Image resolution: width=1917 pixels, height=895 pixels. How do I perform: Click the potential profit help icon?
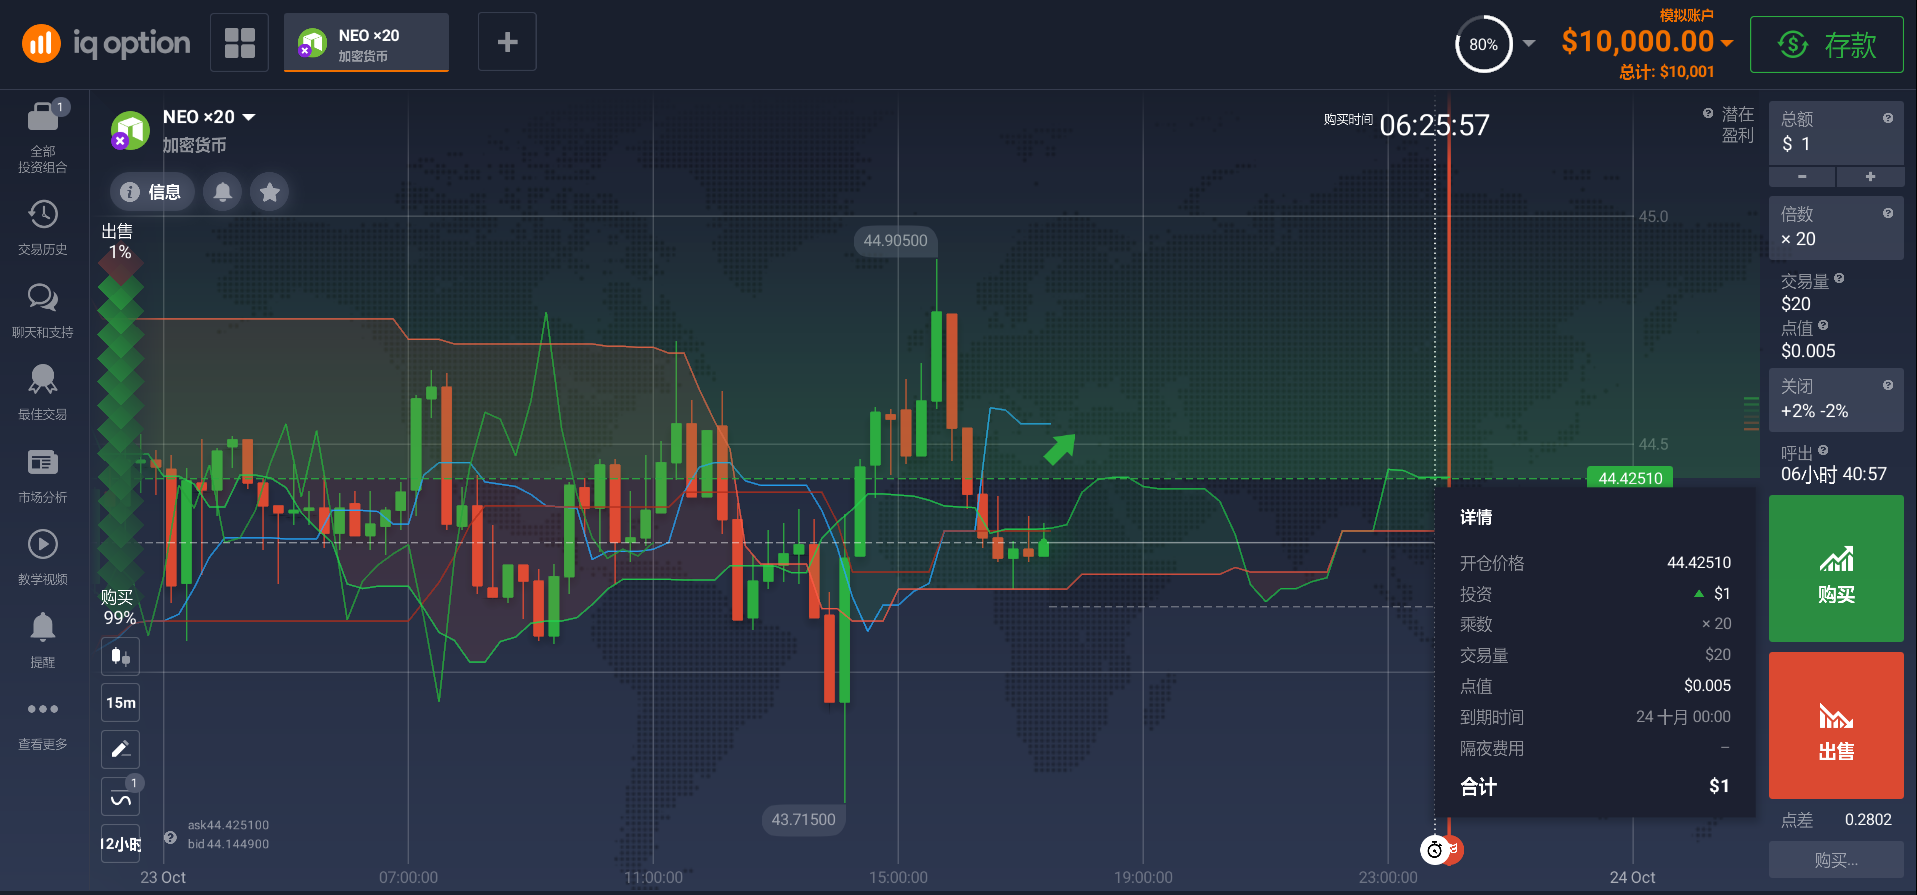1708,113
